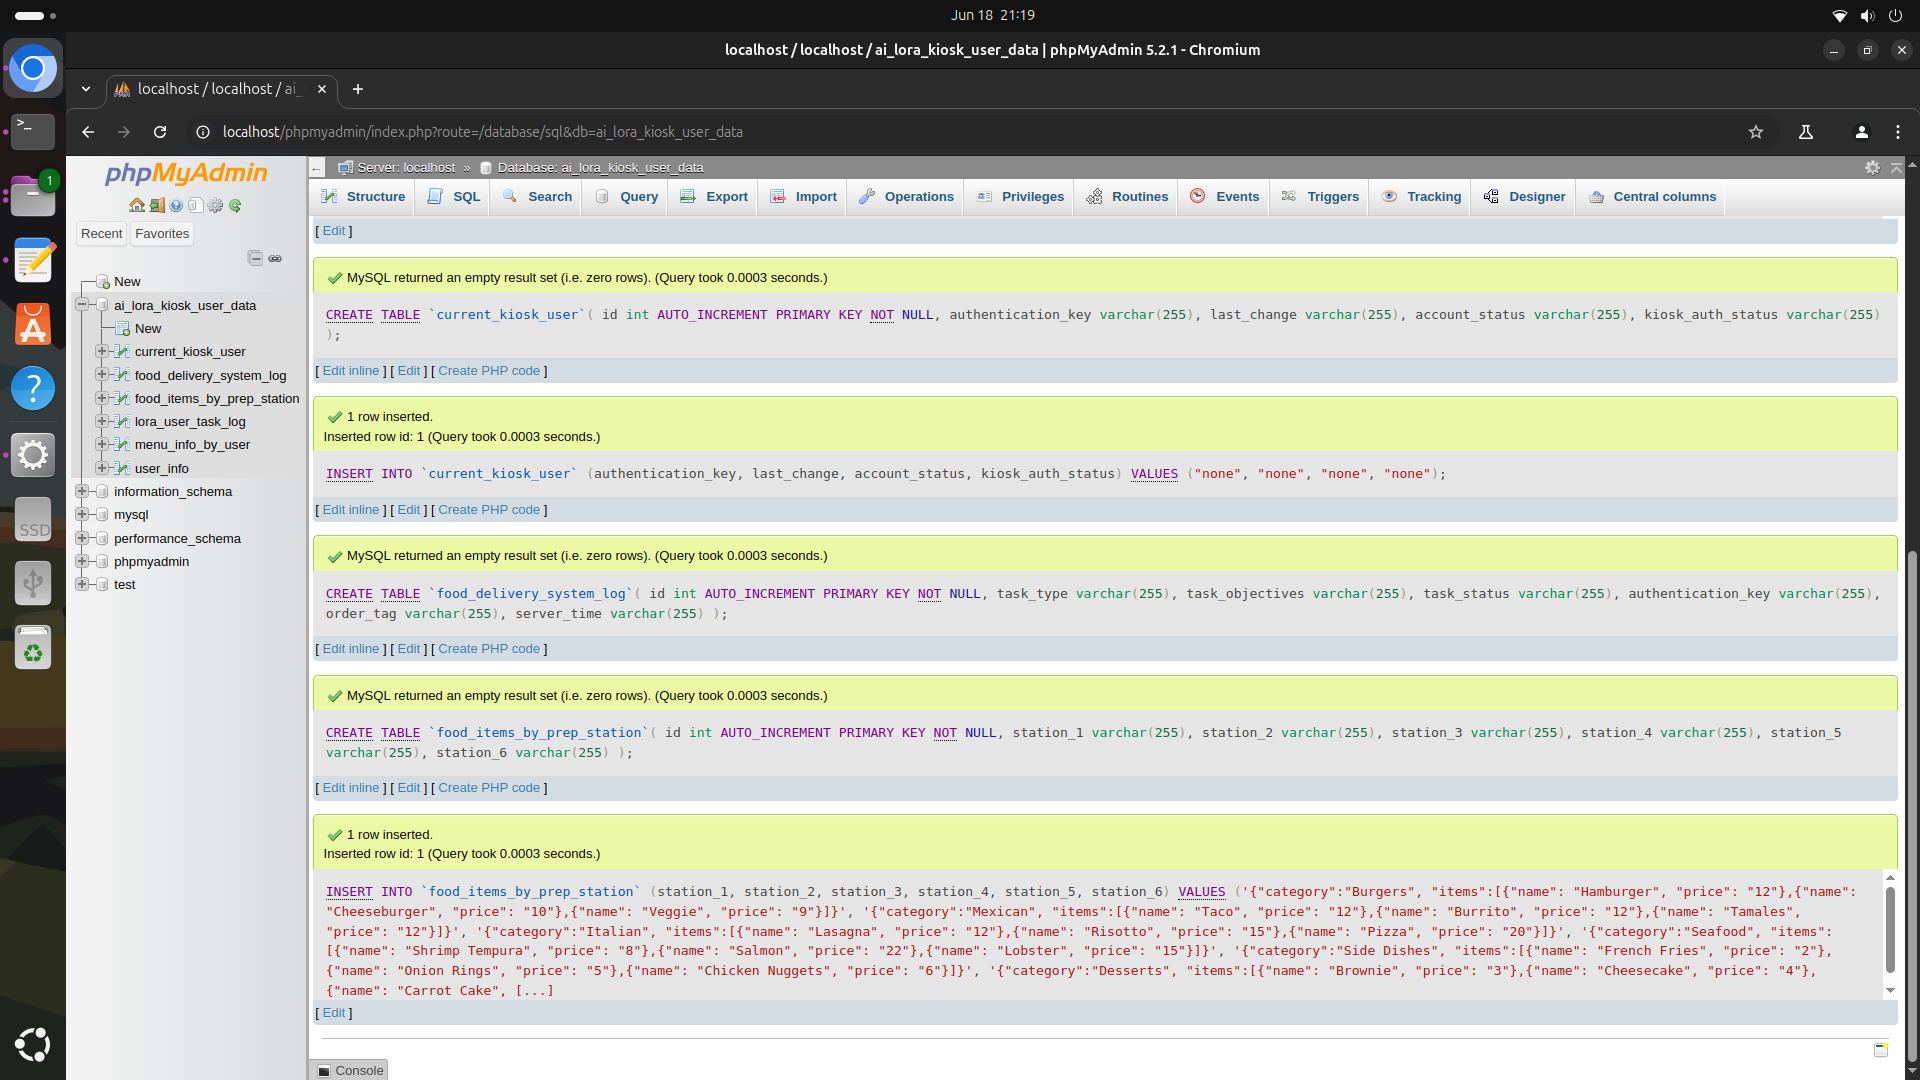Image resolution: width=1920 pixels, height=1080 pixels.
Task: Bookmark this page with star icon
Action: coord(1755,132)
